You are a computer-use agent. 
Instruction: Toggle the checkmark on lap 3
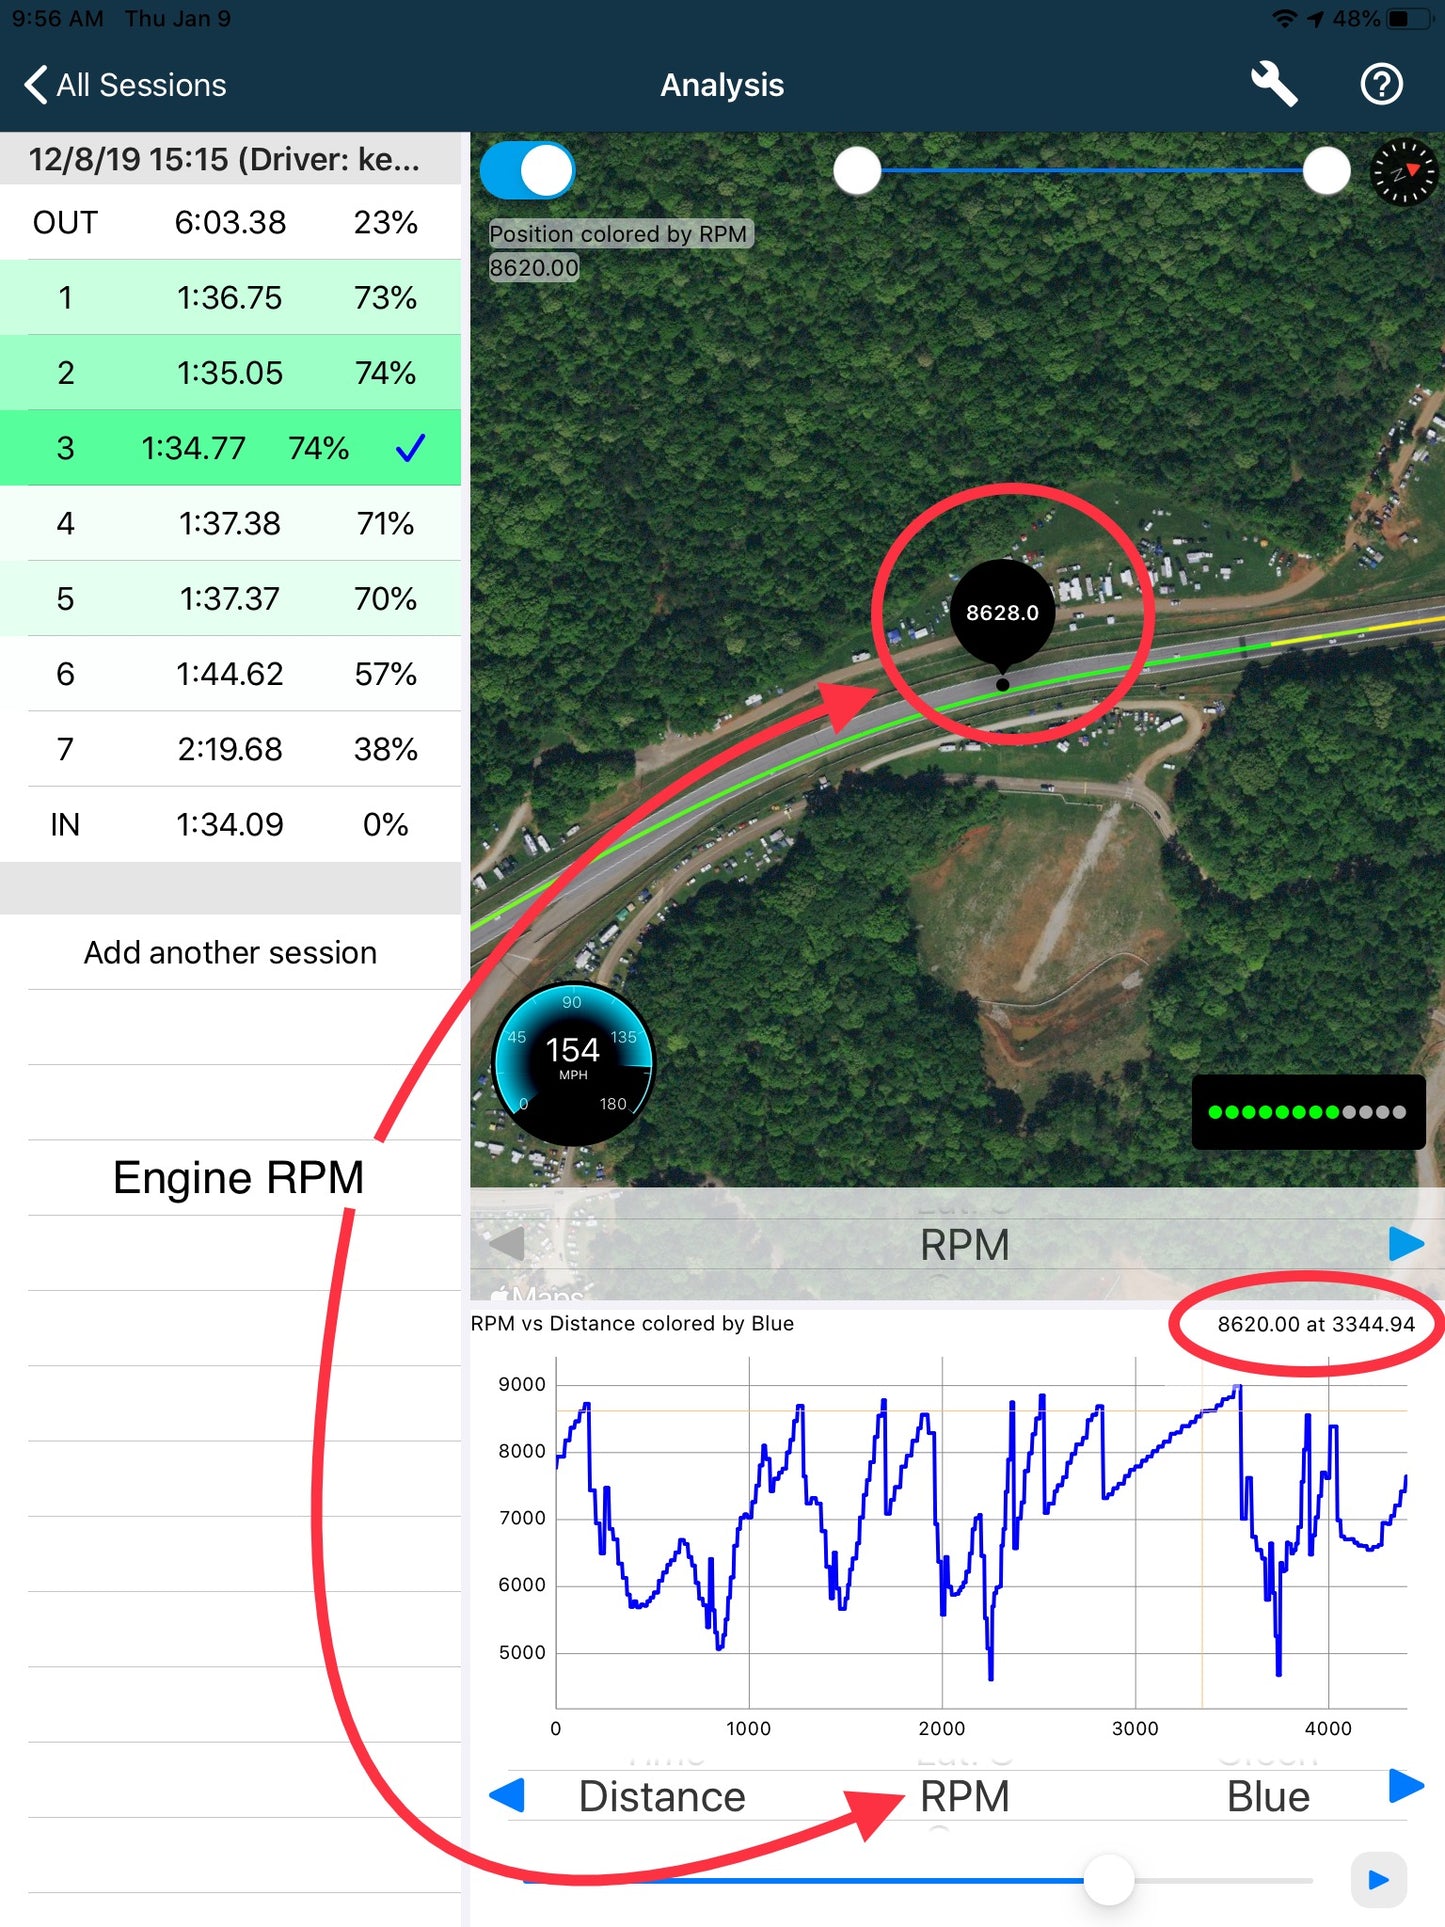pyautogui.click(x=411, y=447)
